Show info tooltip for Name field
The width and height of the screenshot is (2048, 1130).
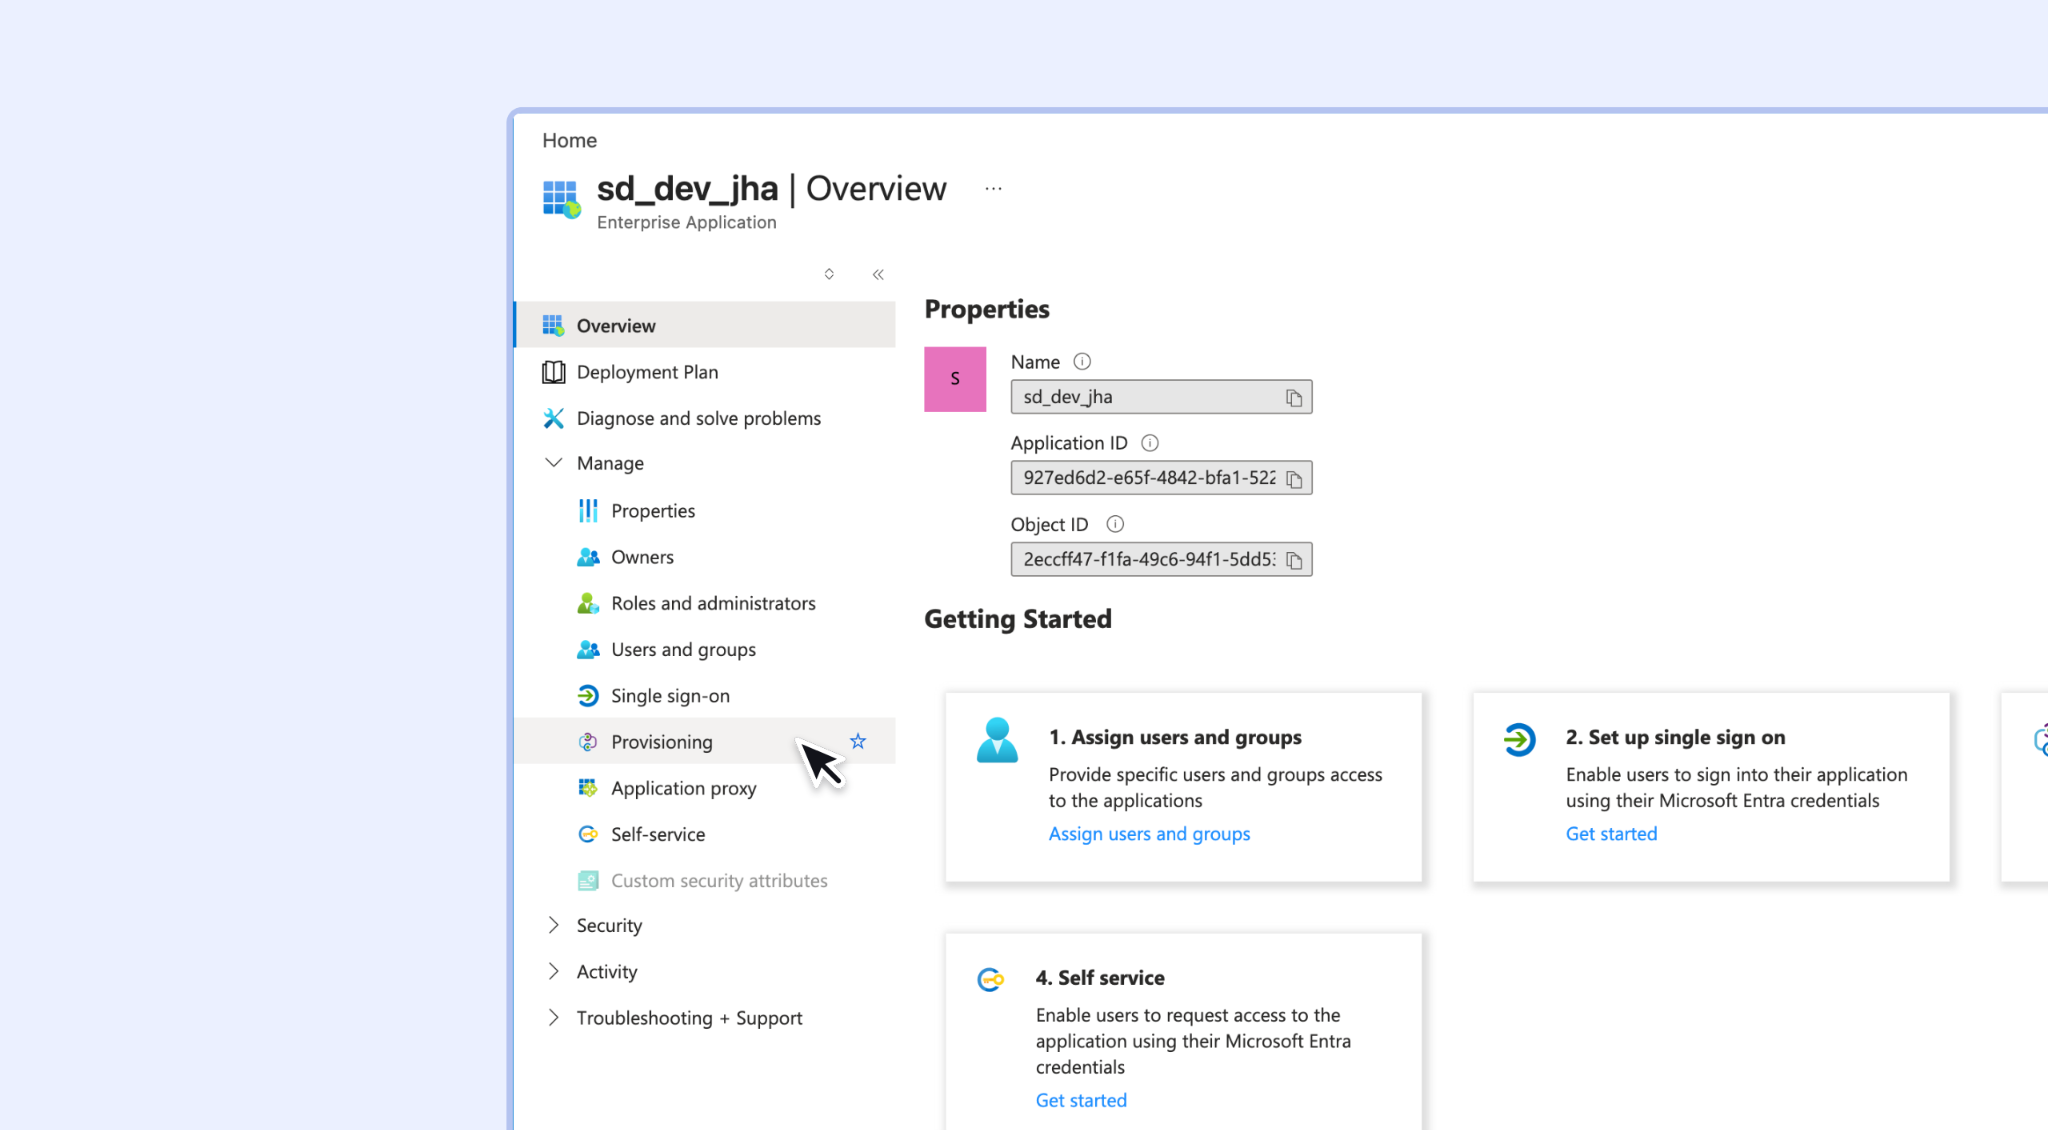1082,361
